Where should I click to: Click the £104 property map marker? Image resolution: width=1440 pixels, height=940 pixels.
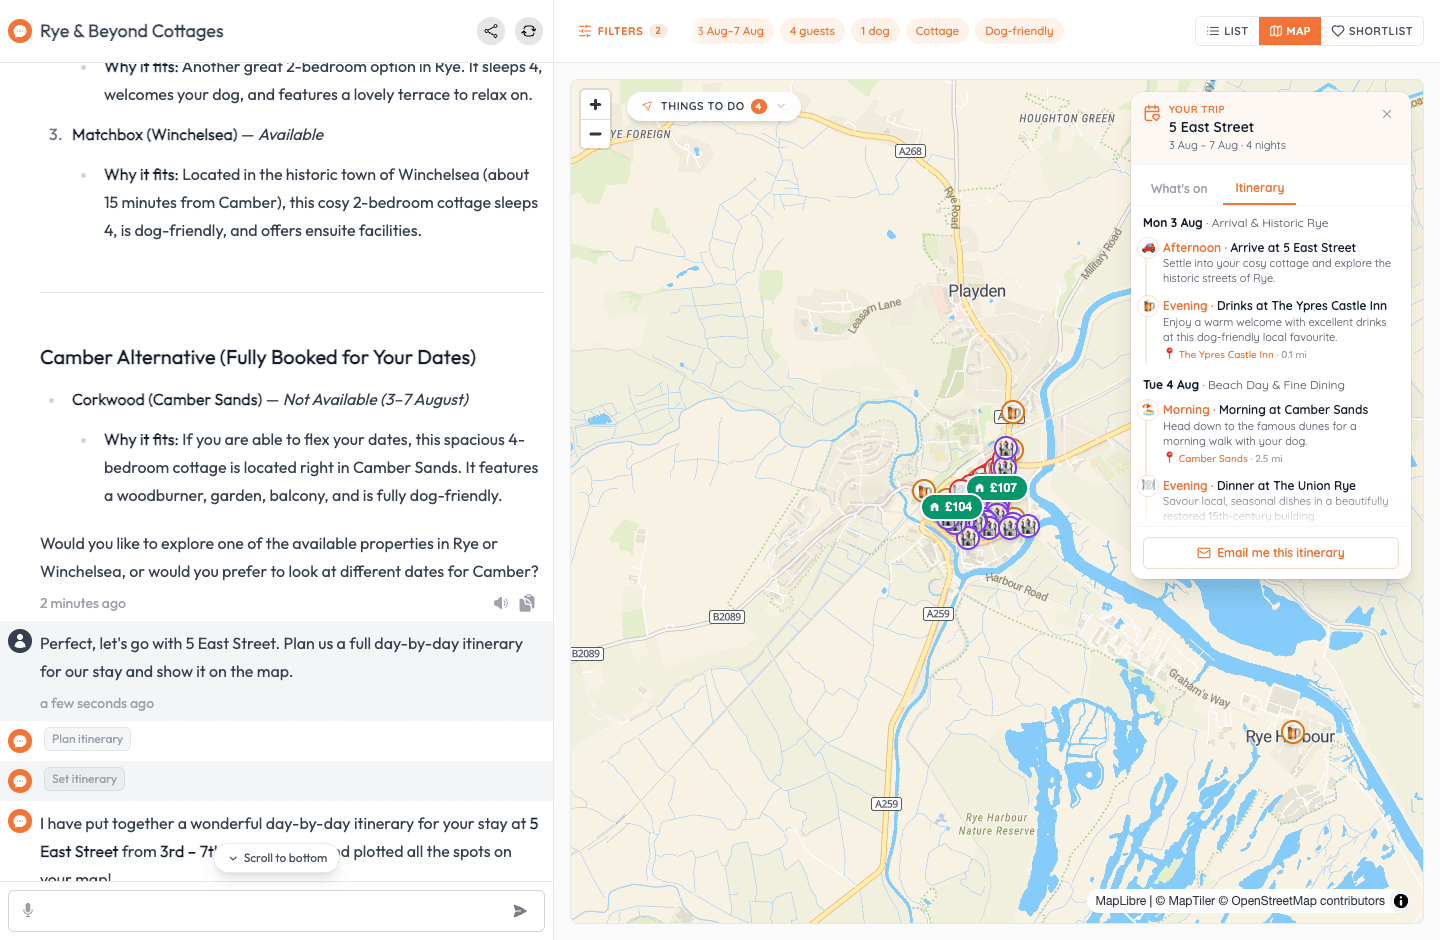point(952,507)
